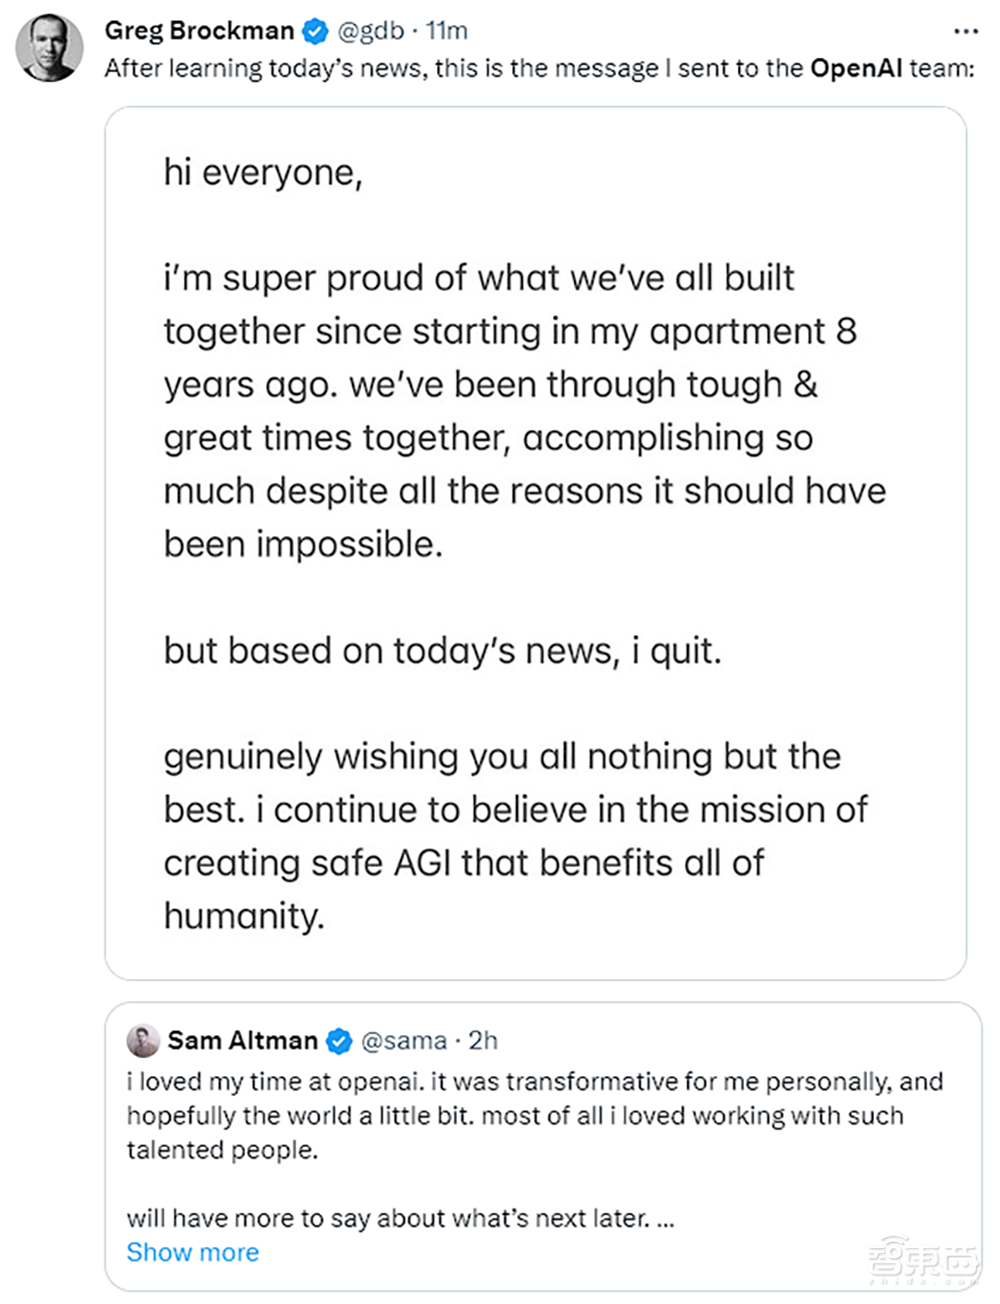Open the three-dot More menu on tweet
This screenshot has width=1000, height=1304.
965,32
